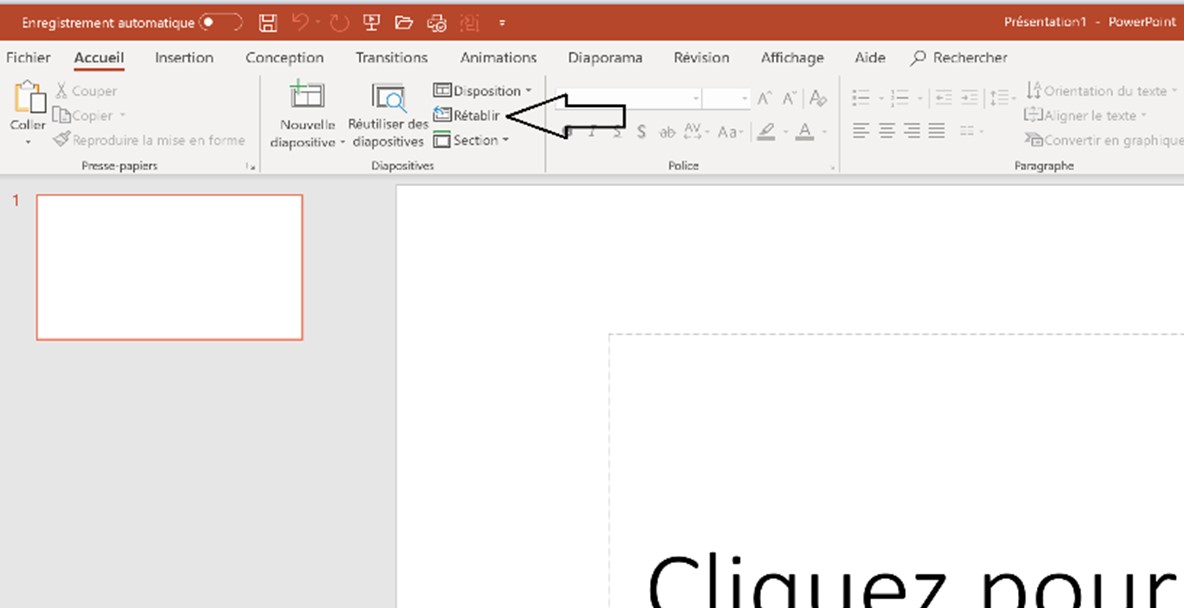Toggle the Enregistrement automatique switch
This screenshot has height=608, width=1184.
[x=220, y=21]
